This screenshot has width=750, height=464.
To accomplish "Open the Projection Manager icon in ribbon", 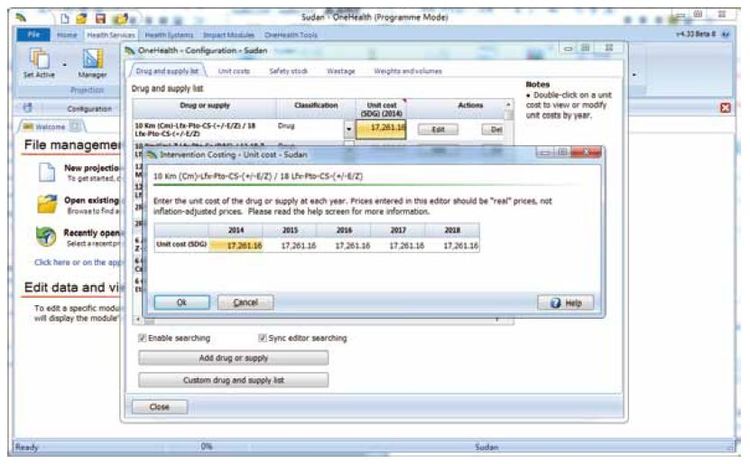I will (92, 59).
